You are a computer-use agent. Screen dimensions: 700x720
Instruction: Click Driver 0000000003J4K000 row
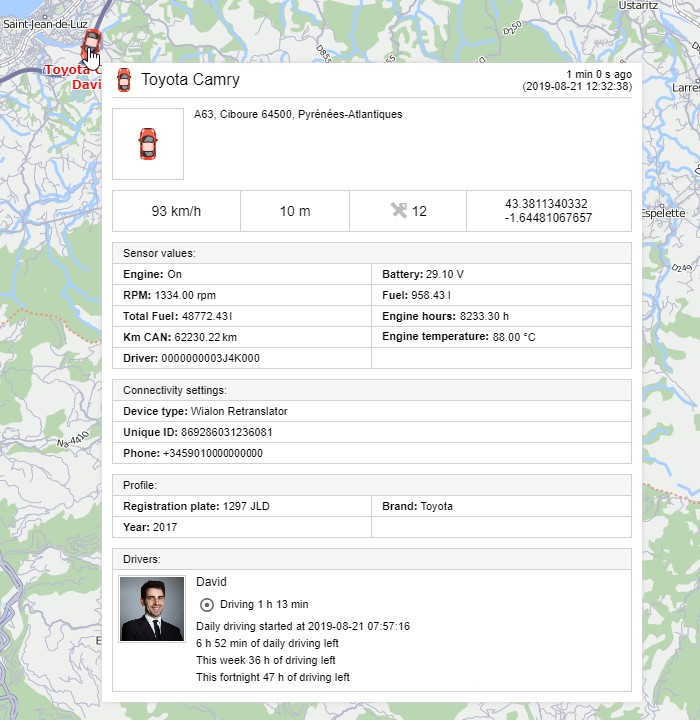242,358
